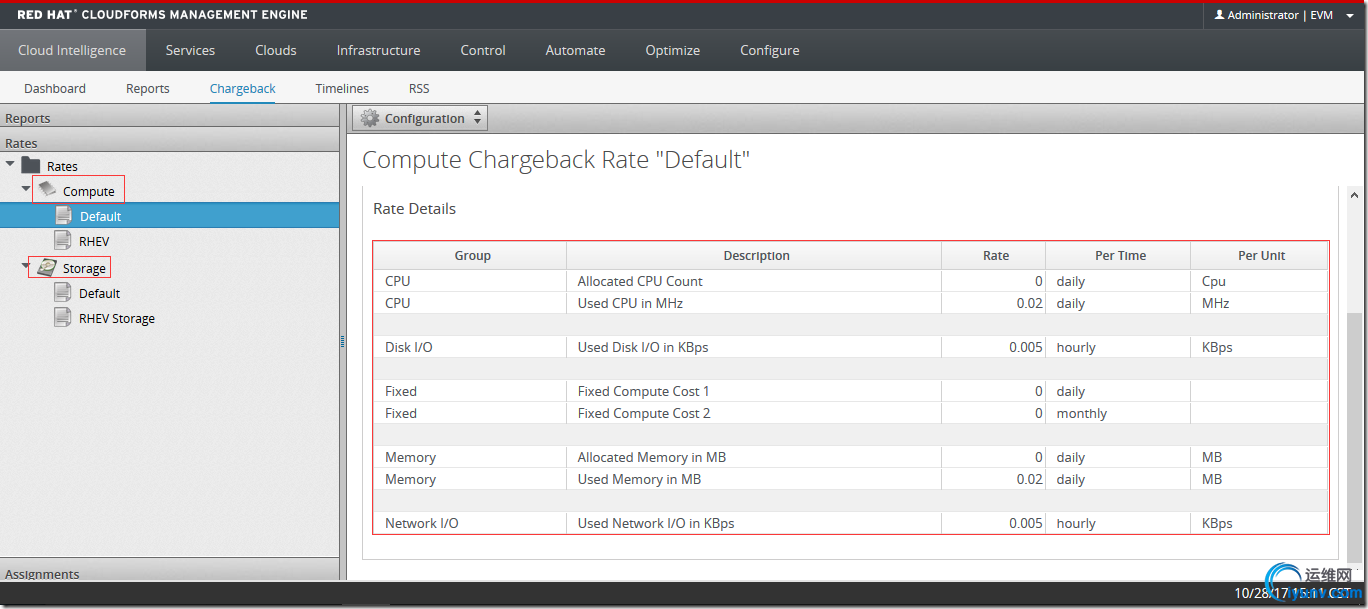Collapse the Rates root tree node
The width and height of the screenshot is (1368, 609).
tap(10, 164)
